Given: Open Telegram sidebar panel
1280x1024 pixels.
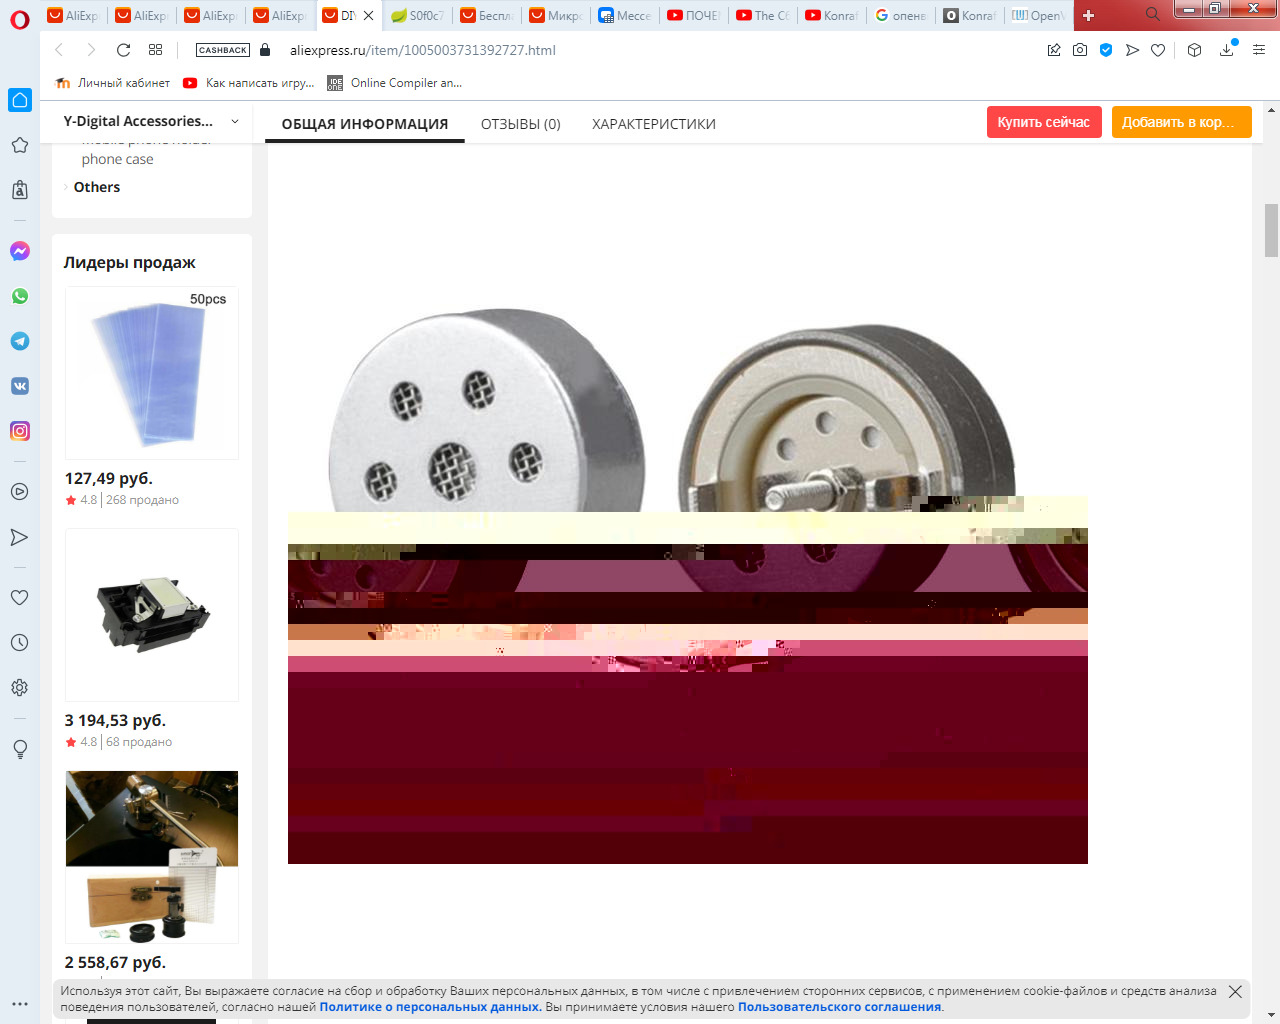Looking at the screenshot, I should tap(20, 341).
